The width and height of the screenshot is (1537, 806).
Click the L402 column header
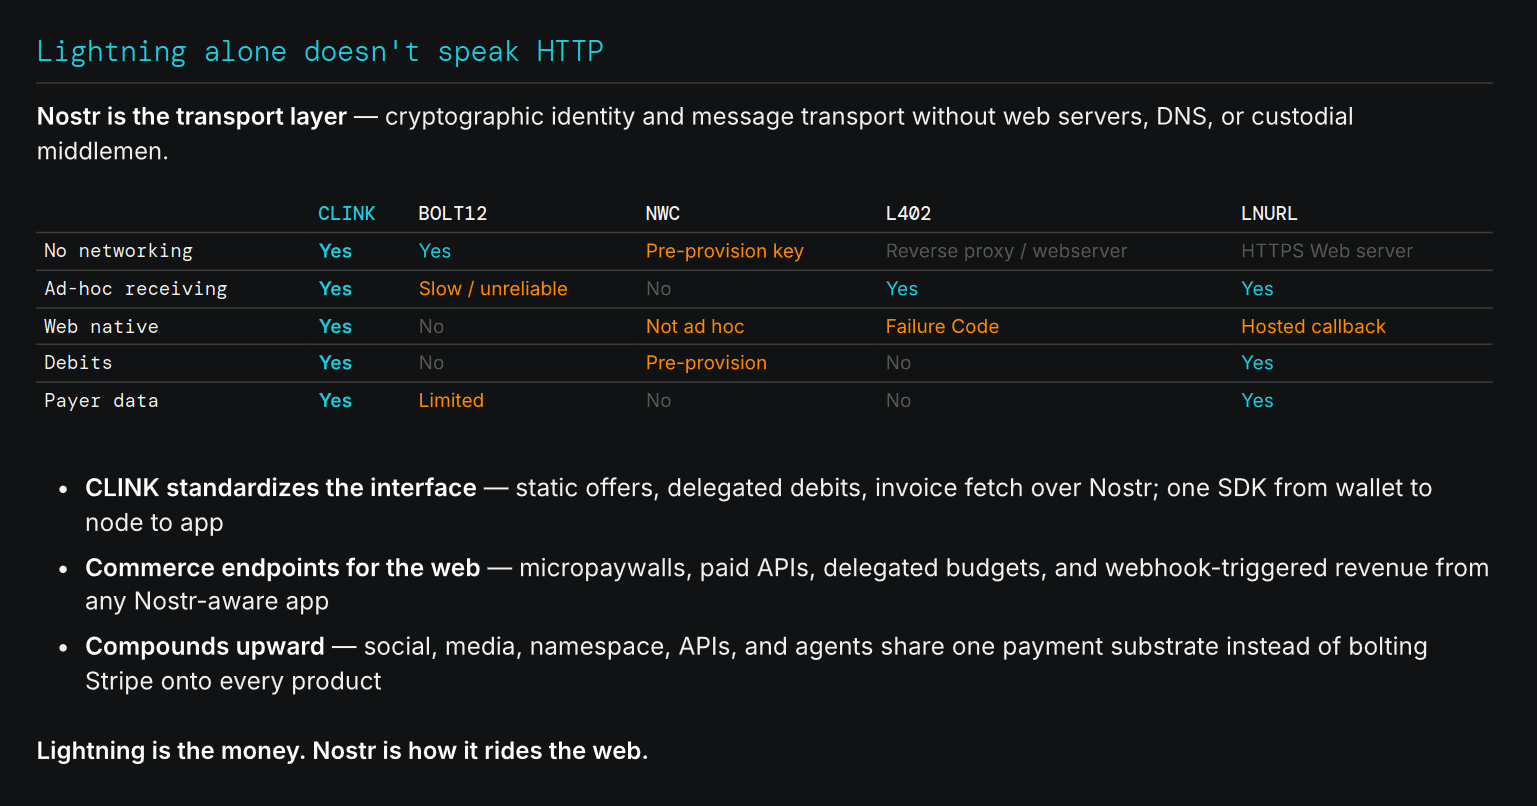pyautogui.click(x=909, y=213)
